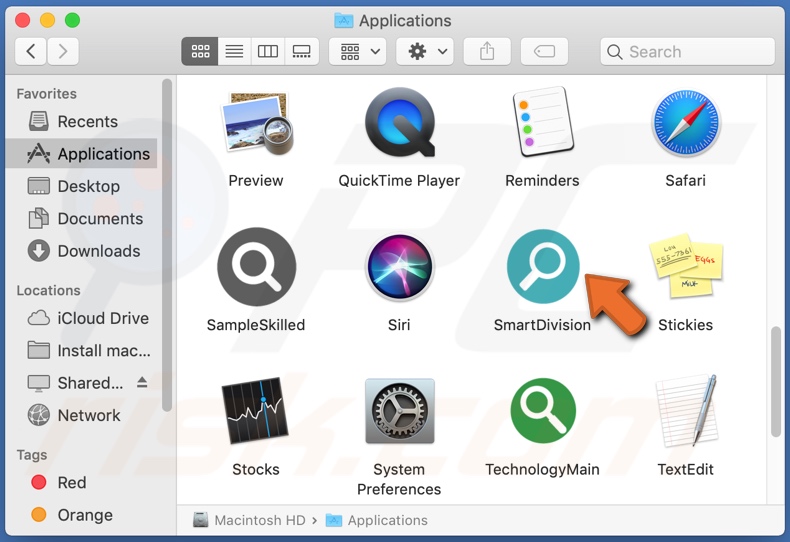Click Applications in the path bar
Screen dimensions: 790x542
click(x=377, y=520)
